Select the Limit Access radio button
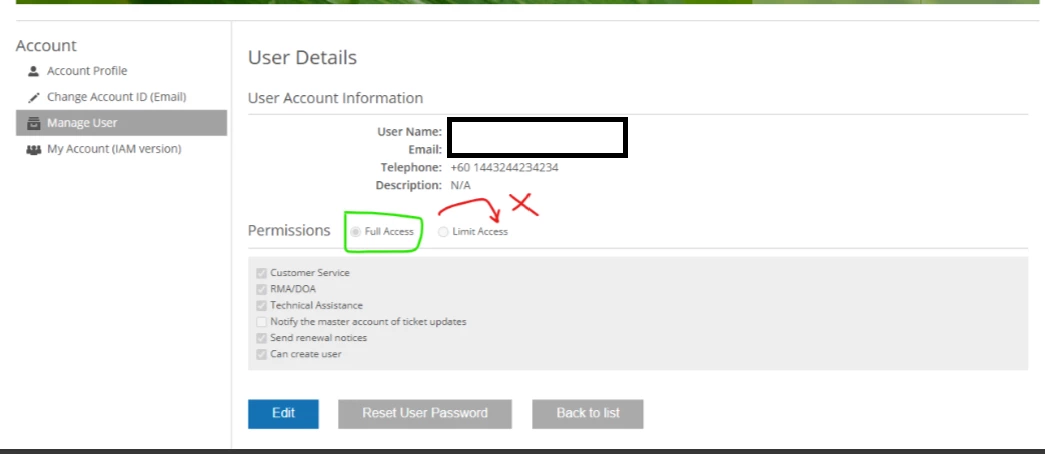This screenshot has height=454, width=1045. (x=443, y=231)
